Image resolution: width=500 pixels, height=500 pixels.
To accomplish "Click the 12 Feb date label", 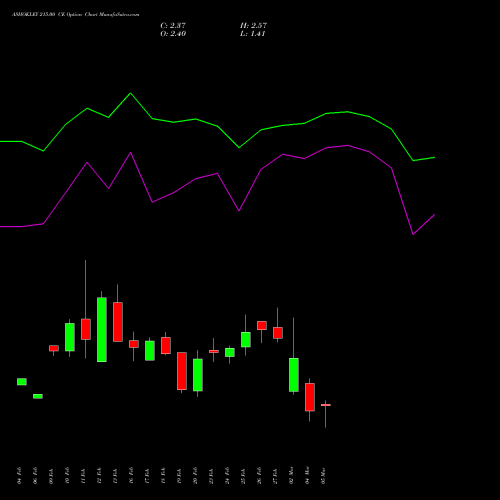I will 99,476.
